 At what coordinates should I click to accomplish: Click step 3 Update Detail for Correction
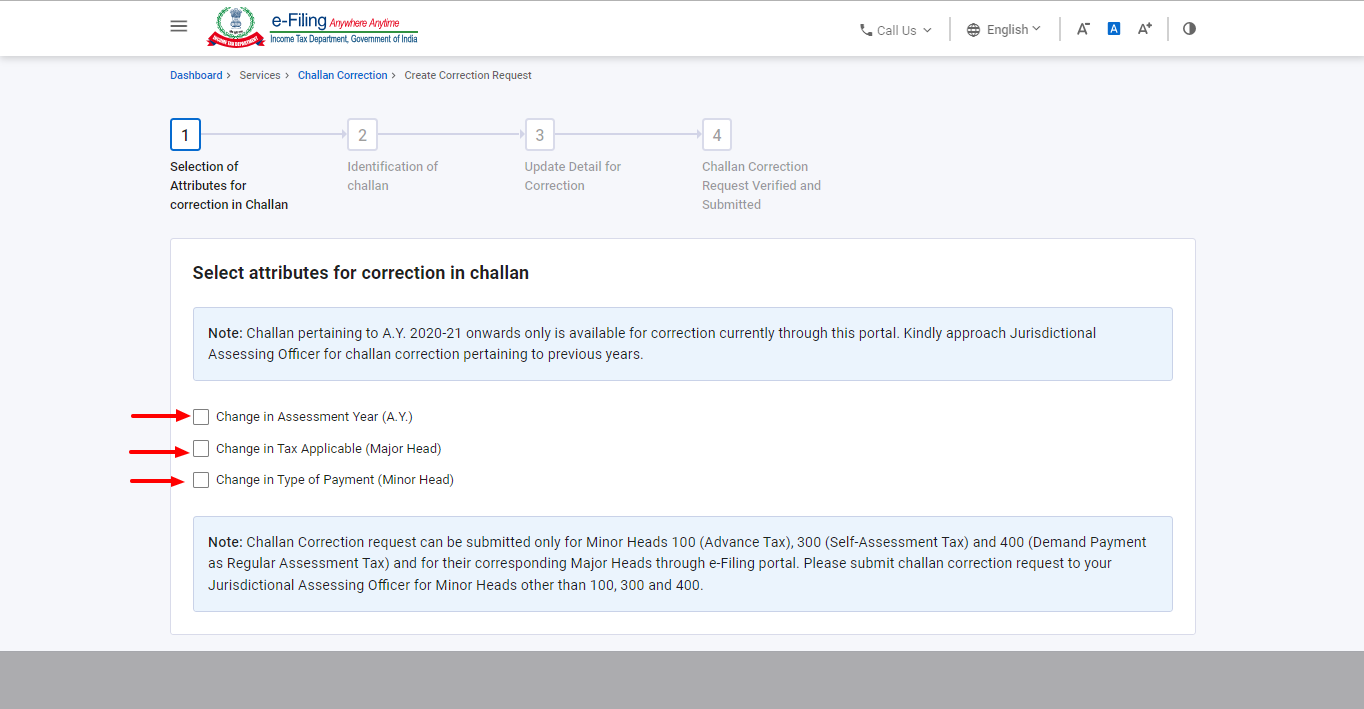(x=539, y=134)
